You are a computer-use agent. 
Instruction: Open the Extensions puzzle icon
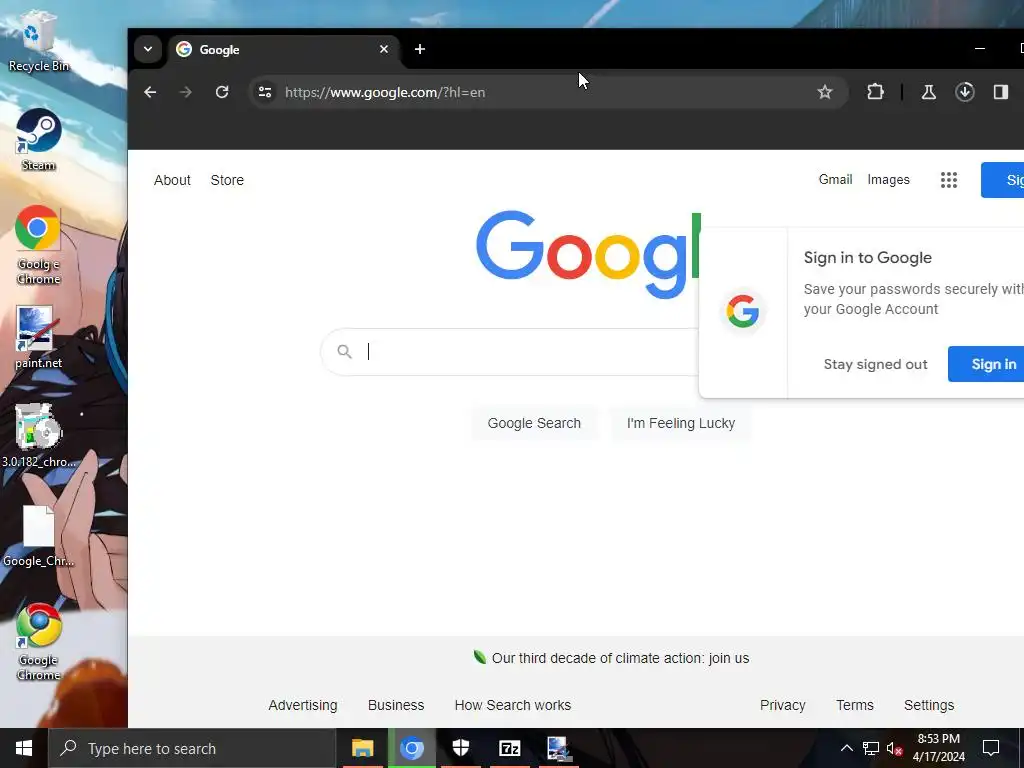pos(875,92)
